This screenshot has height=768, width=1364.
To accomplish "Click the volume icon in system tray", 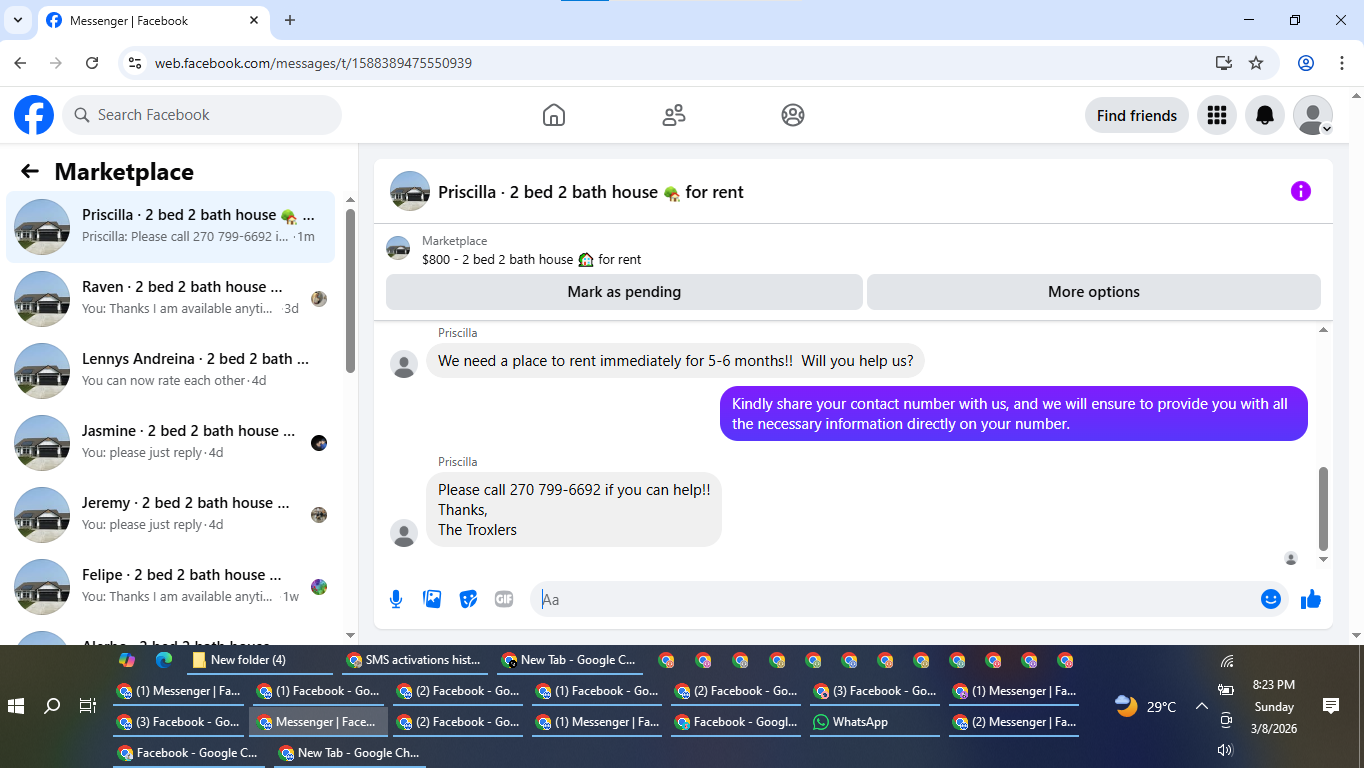I will (1226, 749).
